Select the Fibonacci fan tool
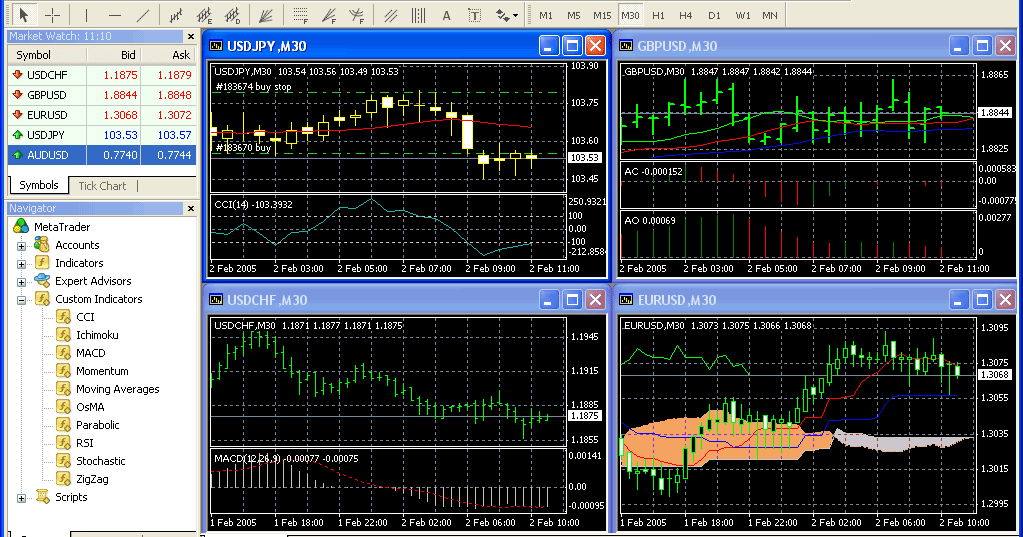Image resolution: width=1023 pixels, height=537 pixels. point(329,15)
